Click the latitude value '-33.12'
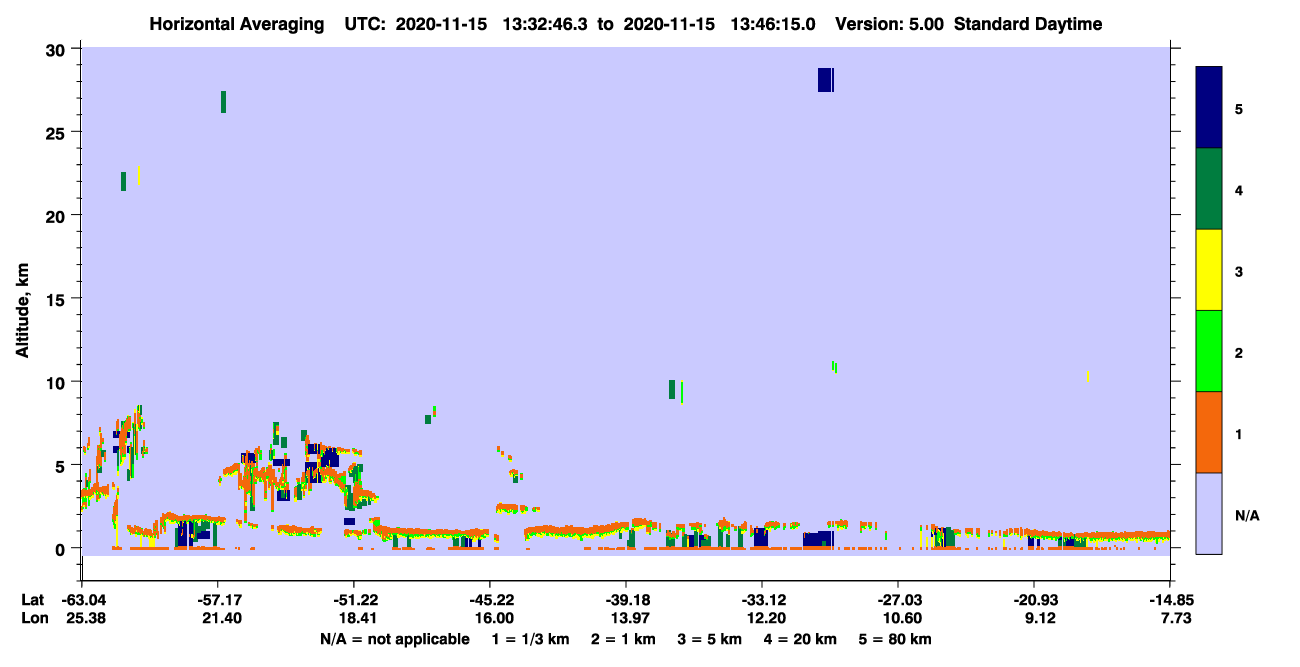This screenshot has height=667, width=1300. 762,600
